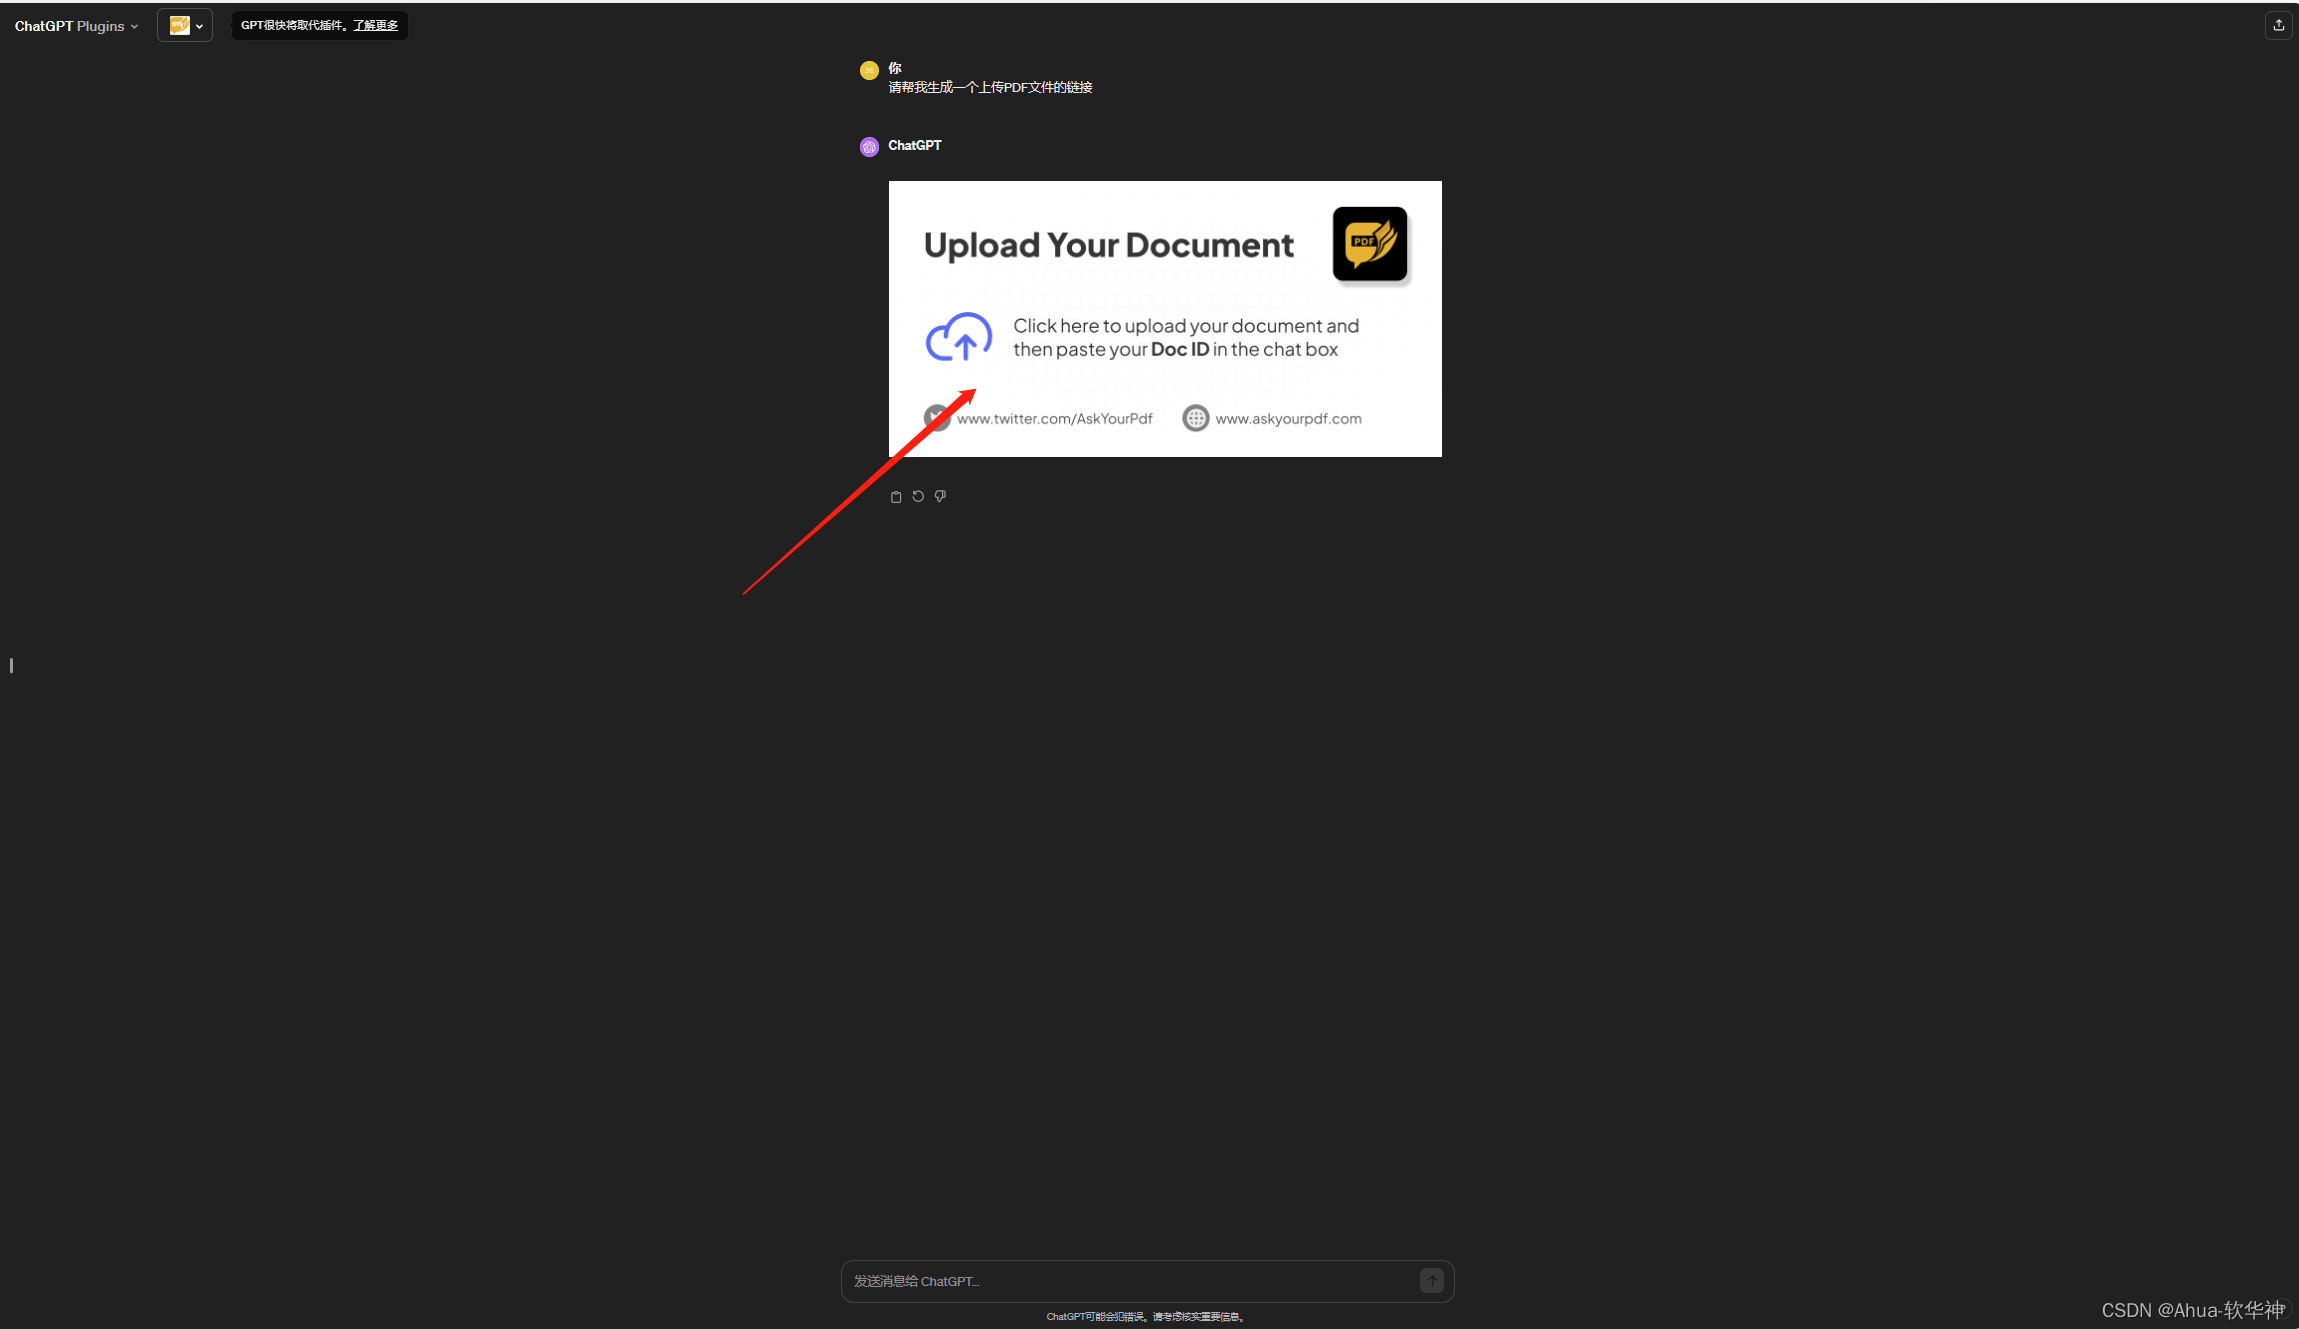Open the ChatGPT Plugins model dropdown
The width and height of the screenshot is (2299, 1330).
click(76, 26)
